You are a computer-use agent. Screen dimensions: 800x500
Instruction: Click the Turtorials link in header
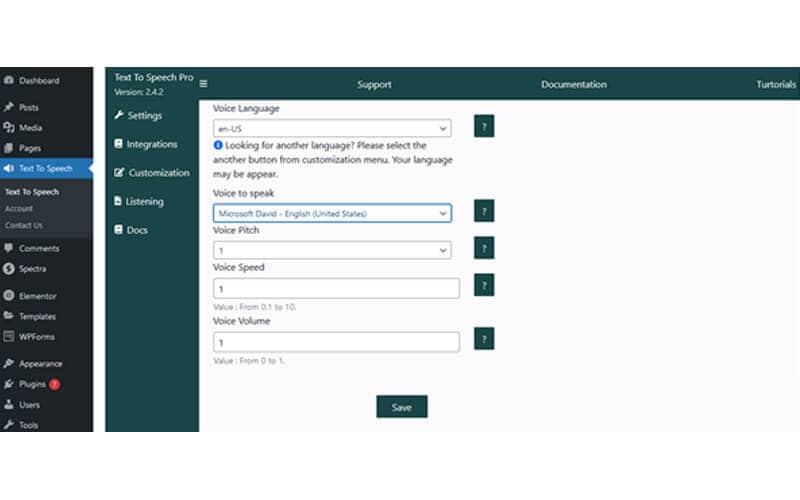(x=776, y=85)
